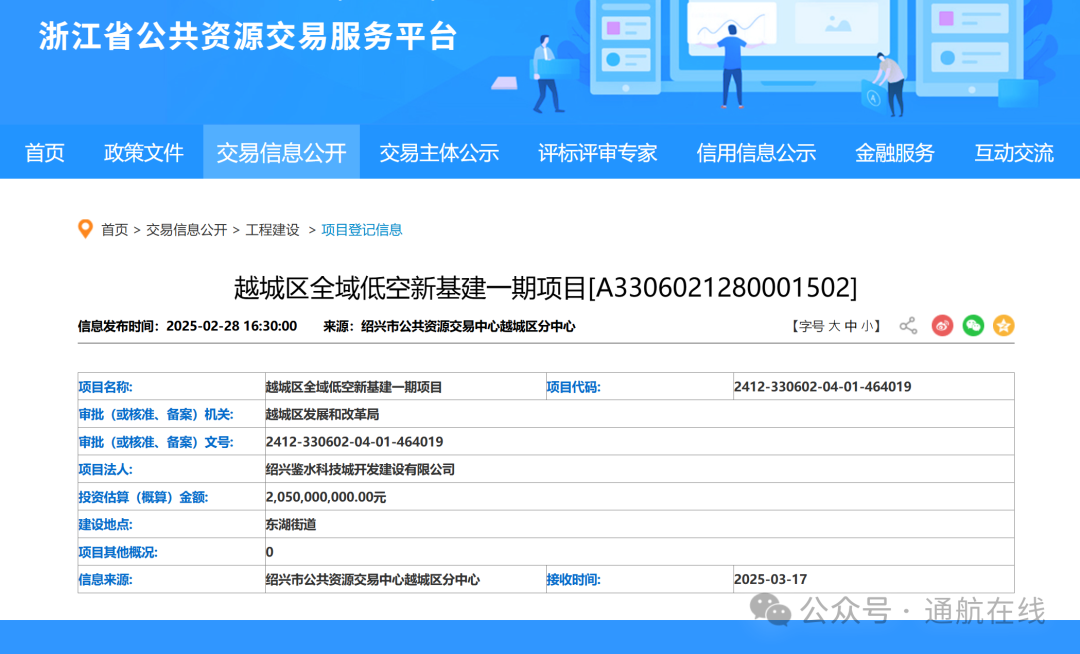The image size is (1080, 654).
Task: Set font size to 大
Action: [837, 325]
